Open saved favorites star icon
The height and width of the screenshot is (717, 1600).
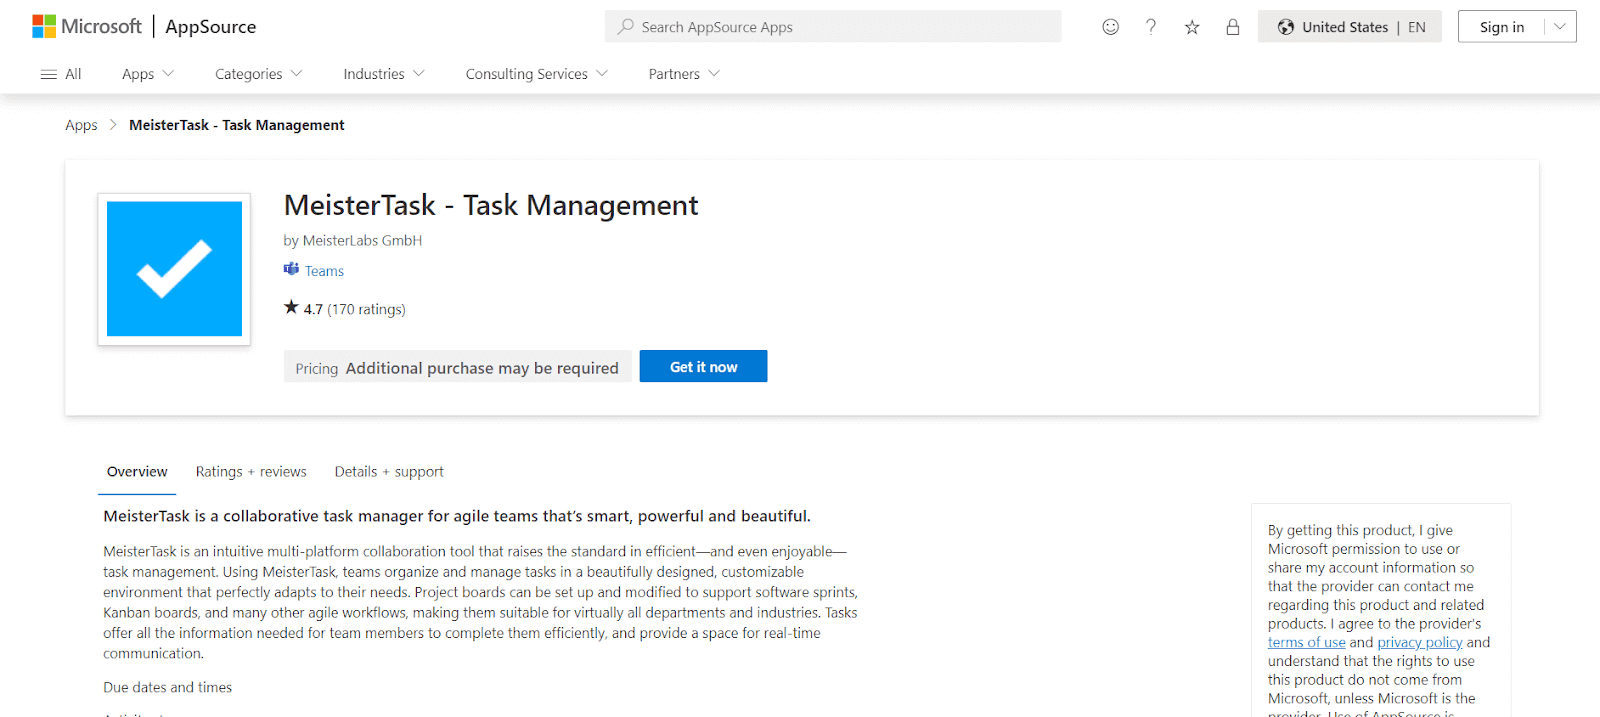click(1192, 27)
